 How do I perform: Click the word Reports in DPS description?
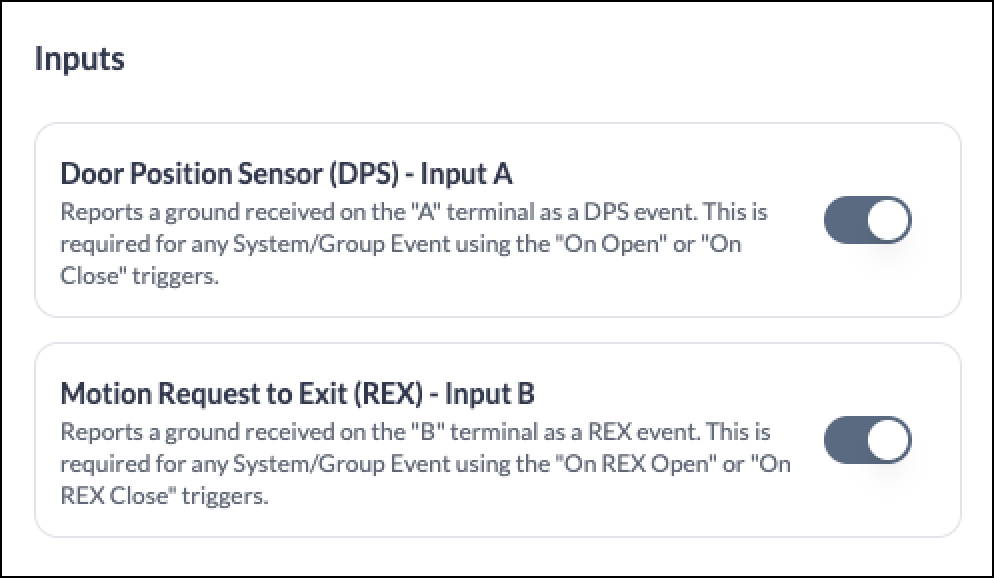pyautogui.click(x=101, y=212)
